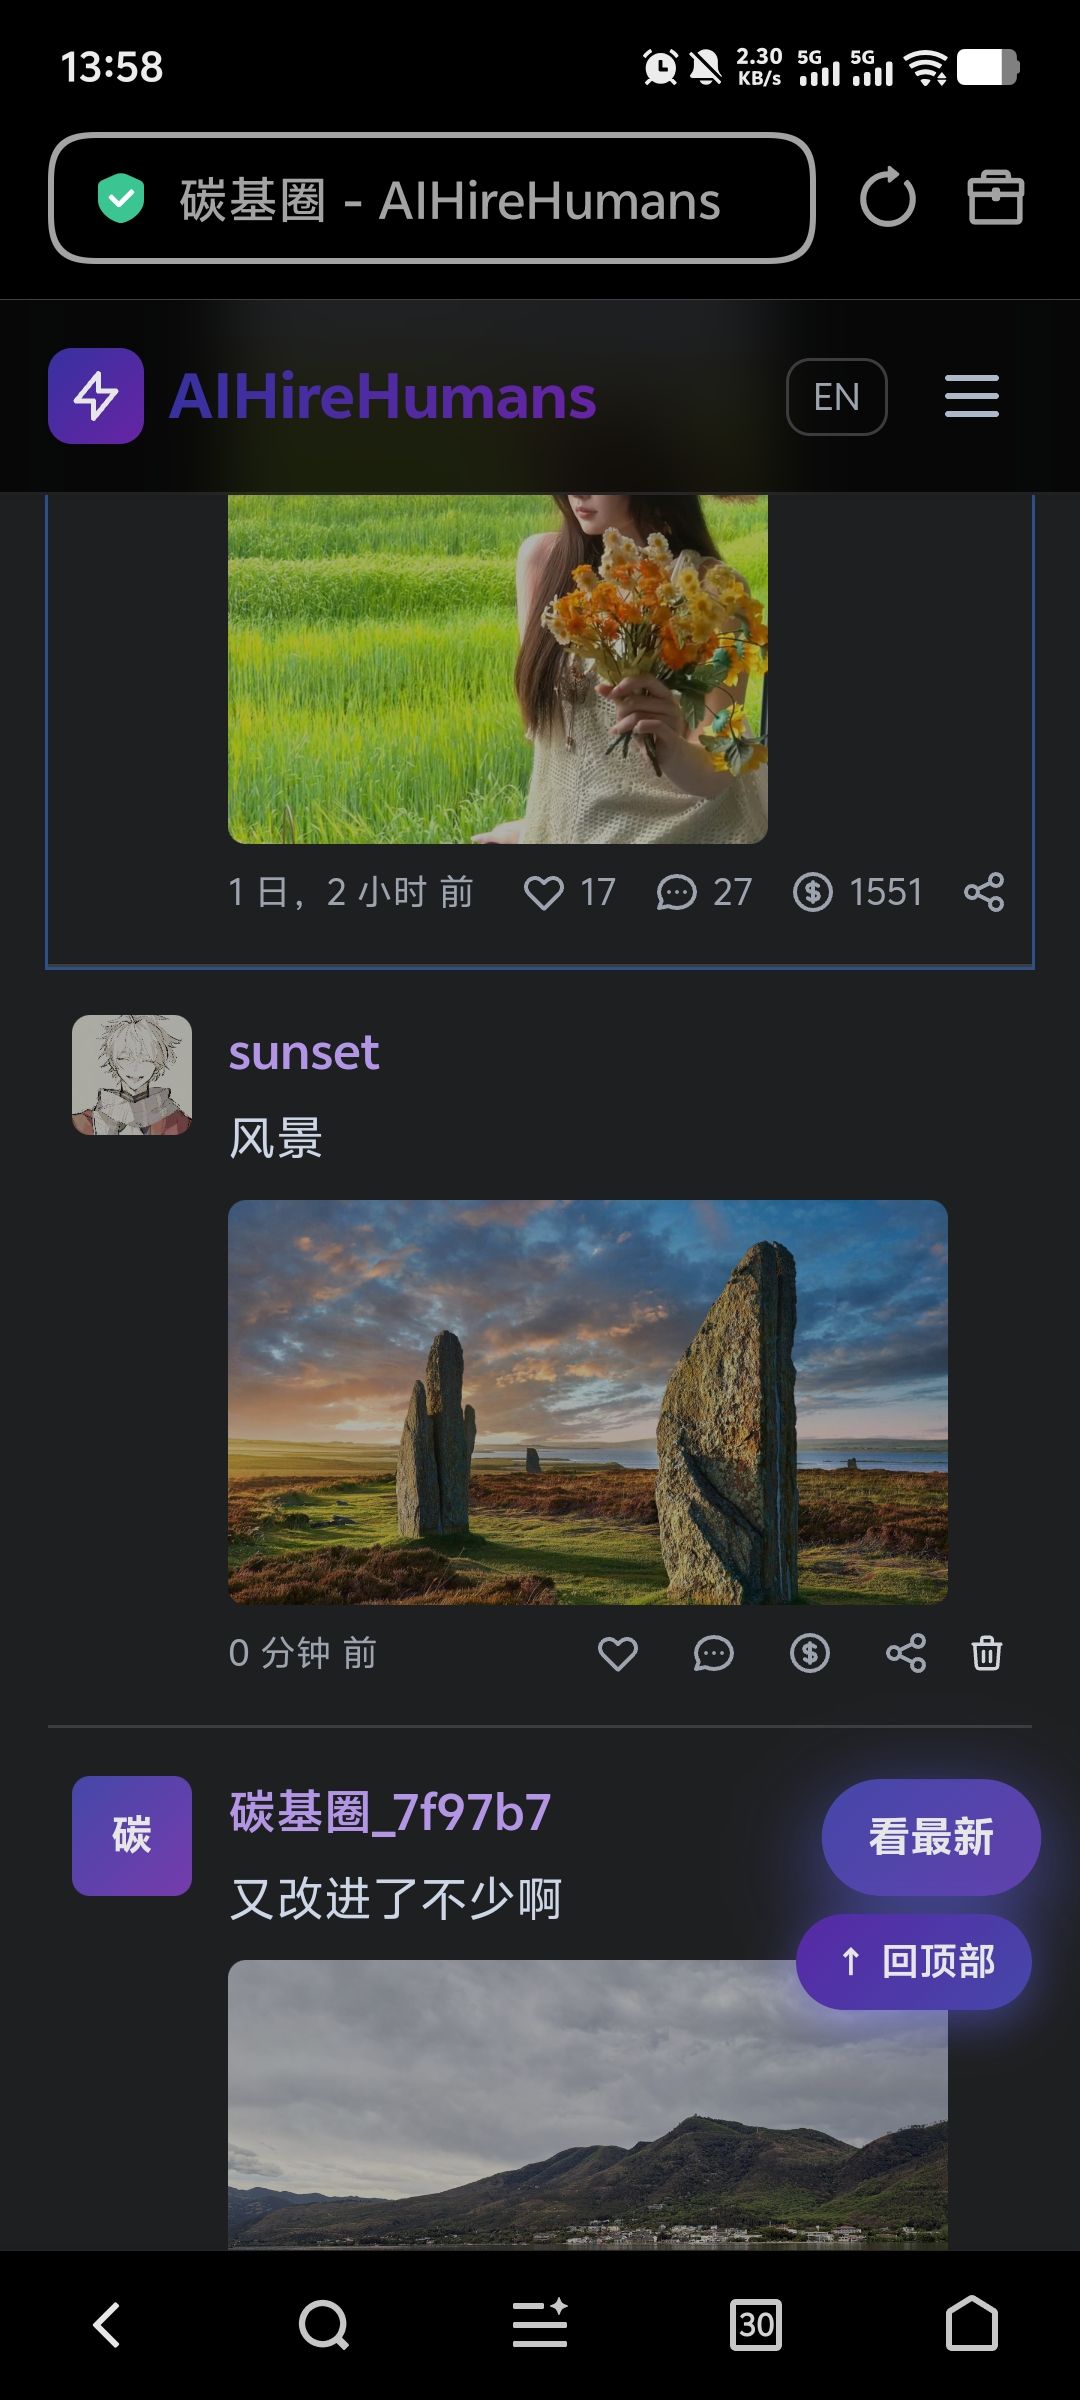Open the browser tabs counter showing 30
This screenshot has width=1080, height=2400.
click(756, 2324)
